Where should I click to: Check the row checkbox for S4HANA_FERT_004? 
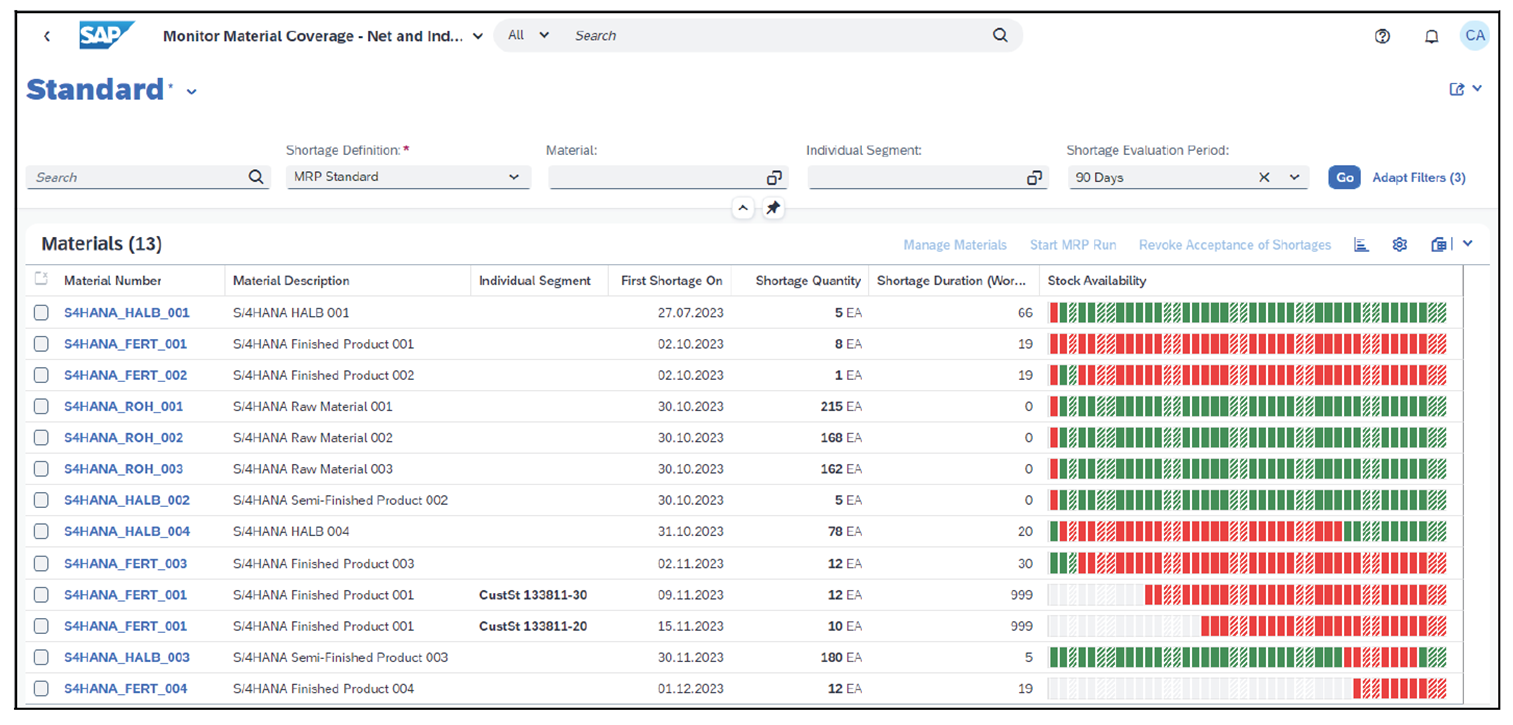(40, 688)
